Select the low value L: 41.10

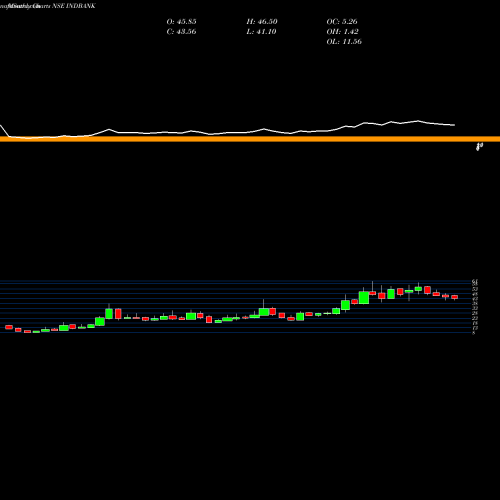(x=261, y=32)
